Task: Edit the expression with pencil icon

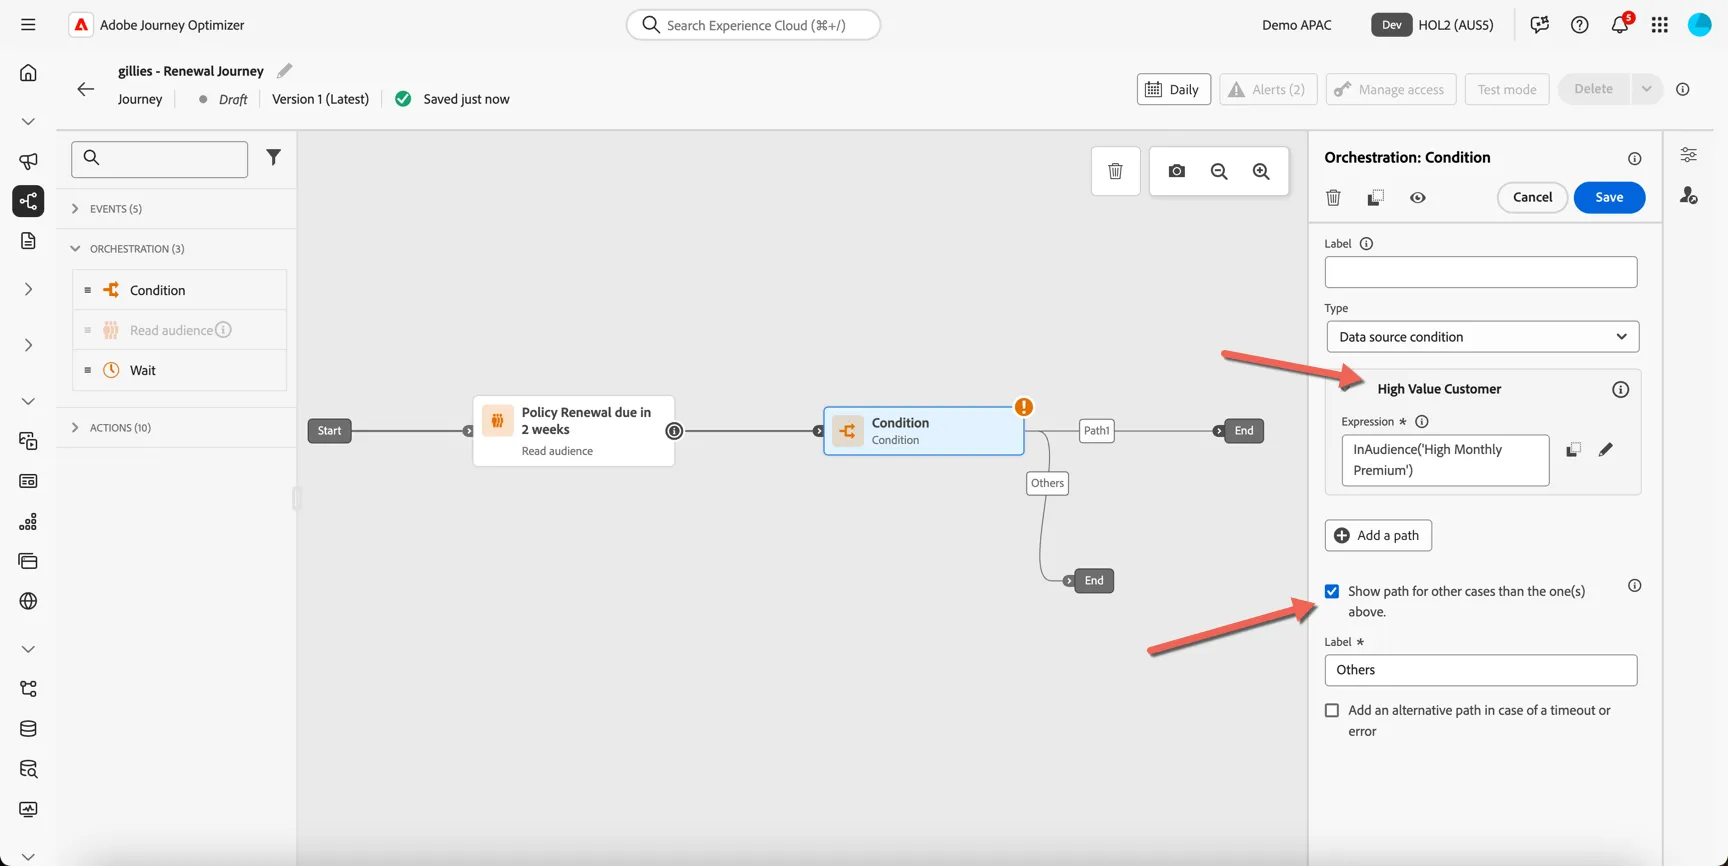Action: pos(1606,450)
